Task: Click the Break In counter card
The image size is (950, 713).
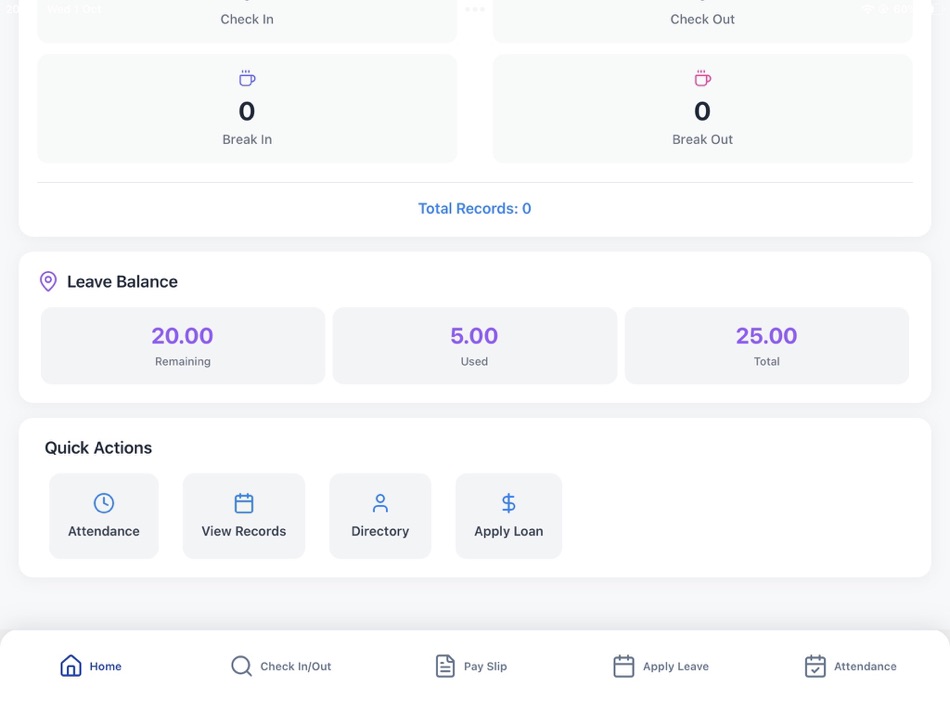Action: [x=247, y=108]
